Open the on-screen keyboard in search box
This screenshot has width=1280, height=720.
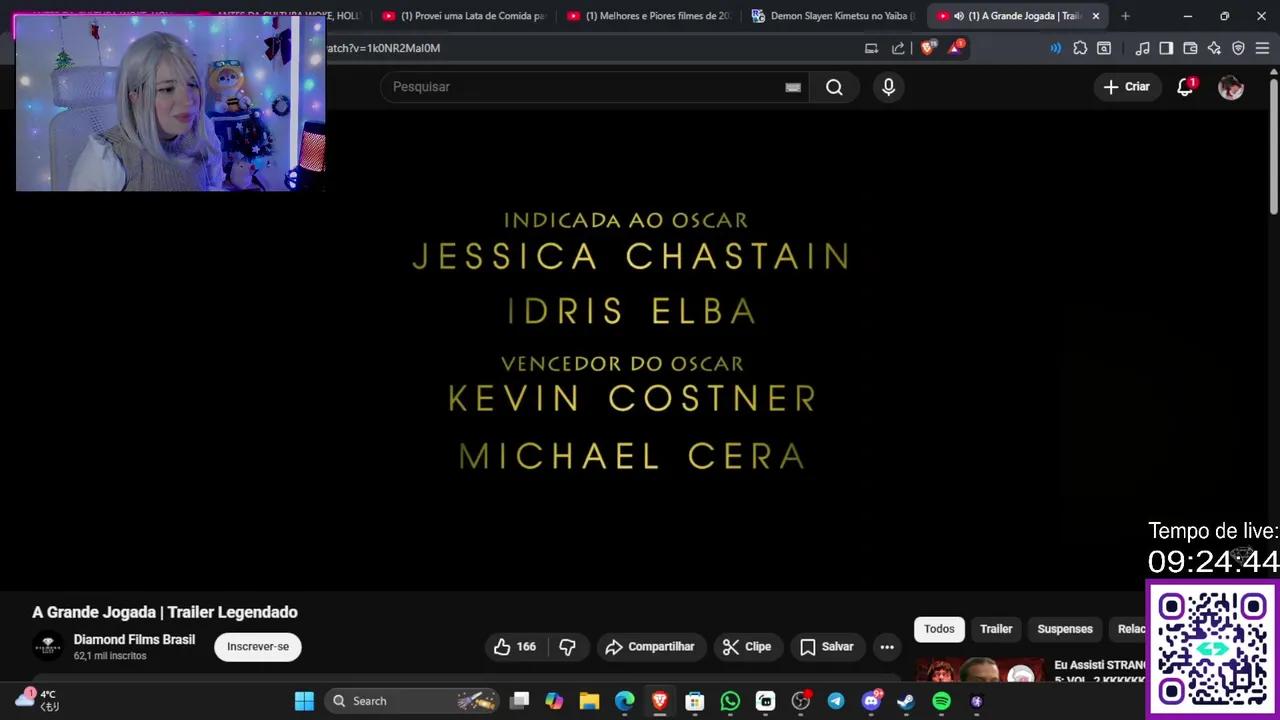(x=793, y=87)
